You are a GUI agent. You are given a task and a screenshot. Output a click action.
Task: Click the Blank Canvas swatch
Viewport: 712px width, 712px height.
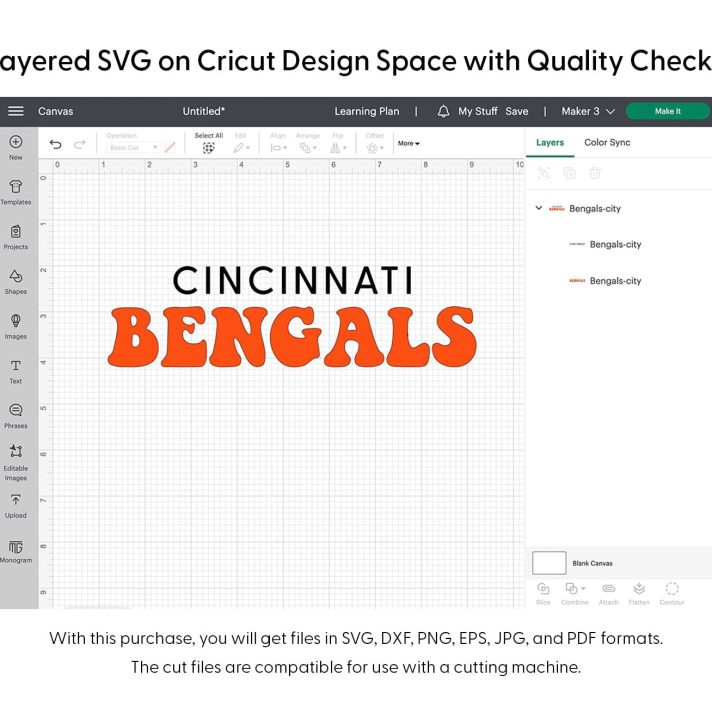click(549, 563)
